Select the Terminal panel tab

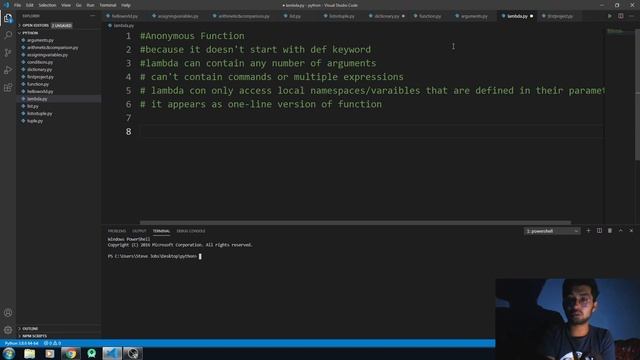[x=161, y=231]
